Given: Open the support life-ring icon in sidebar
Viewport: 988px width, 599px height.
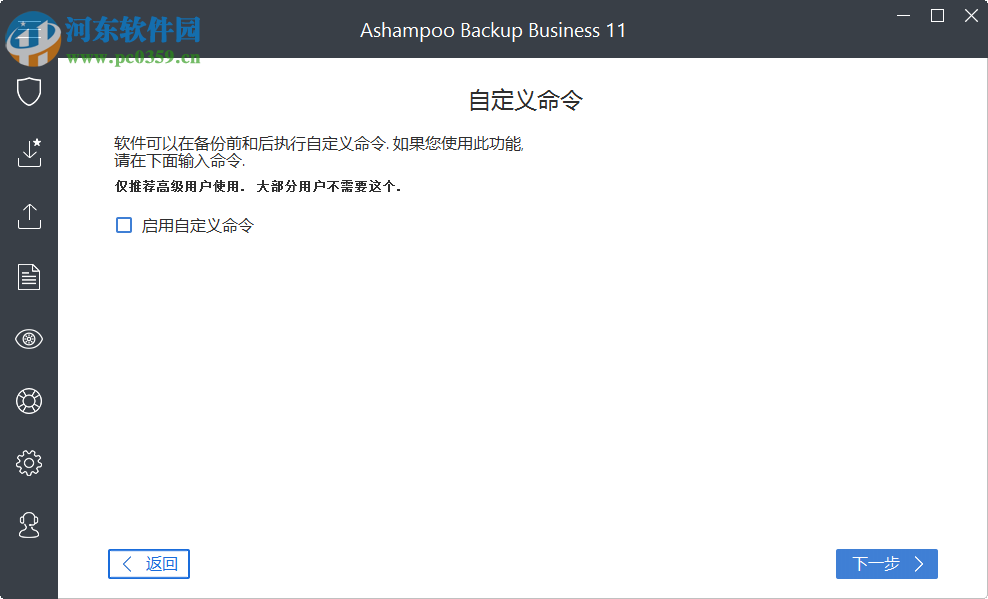Looking at the screenshot, I should coord(29,401).
